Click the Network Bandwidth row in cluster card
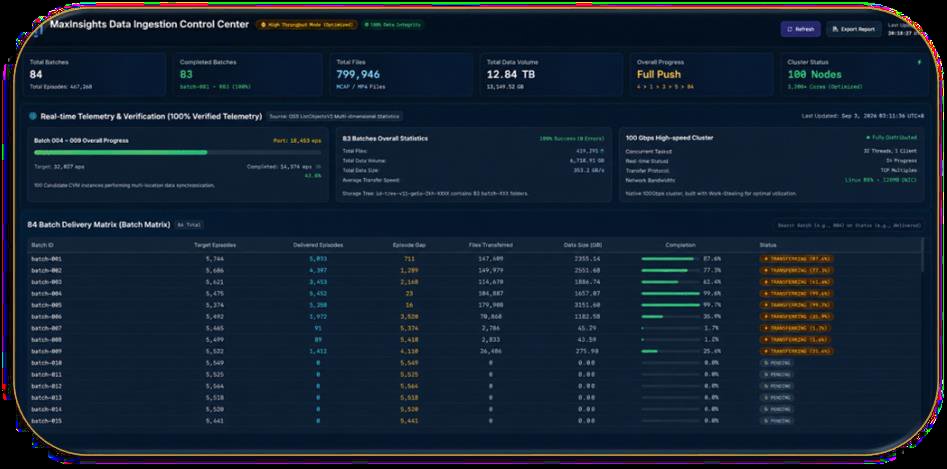This screenshot has width=947, height=469. click(771, 180)
